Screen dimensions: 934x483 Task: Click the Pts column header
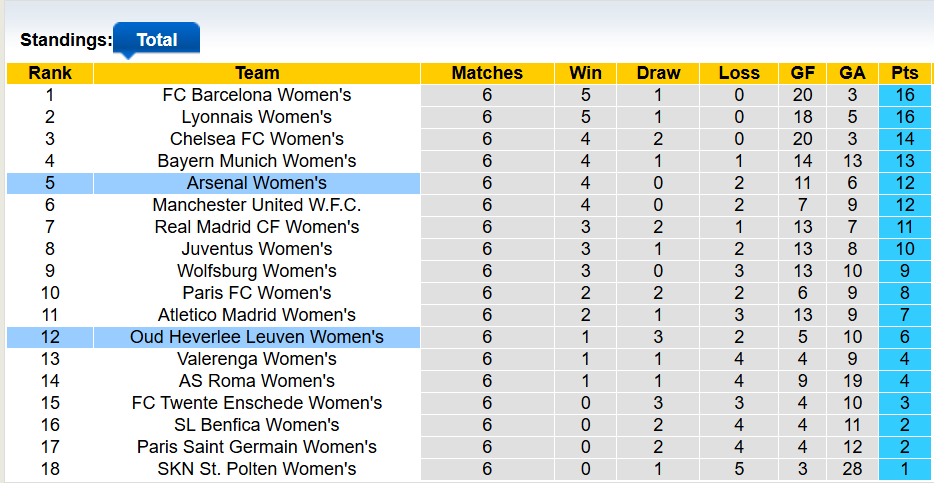pyautogui.click(x=904, y=73)
